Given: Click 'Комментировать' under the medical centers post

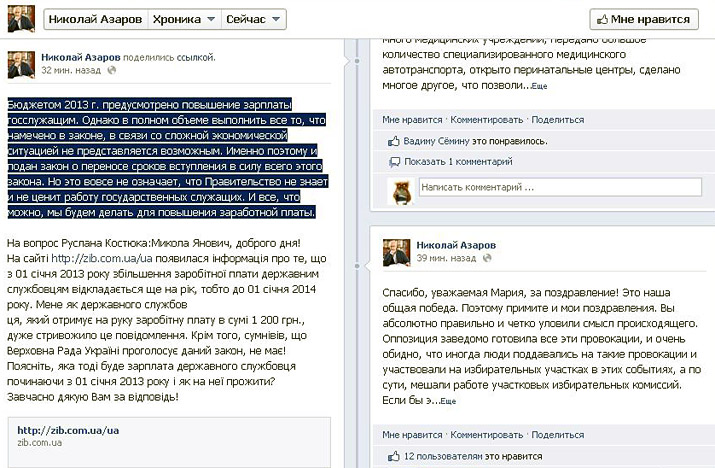Looking at the screenshot, I should pyautogui.click(x=483, y=119).
